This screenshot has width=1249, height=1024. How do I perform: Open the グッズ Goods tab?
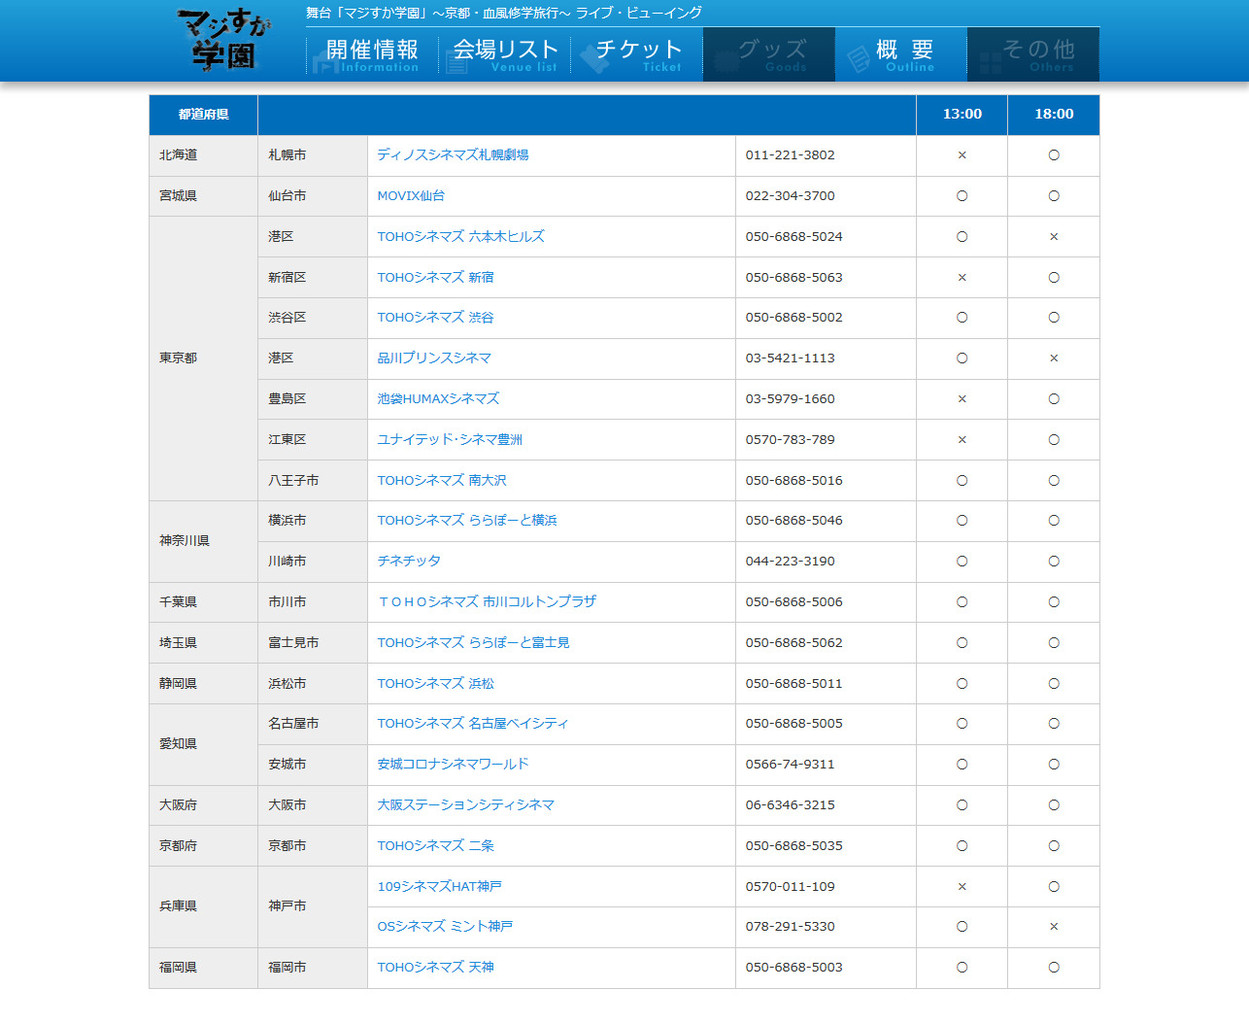[x=769, y=54]
